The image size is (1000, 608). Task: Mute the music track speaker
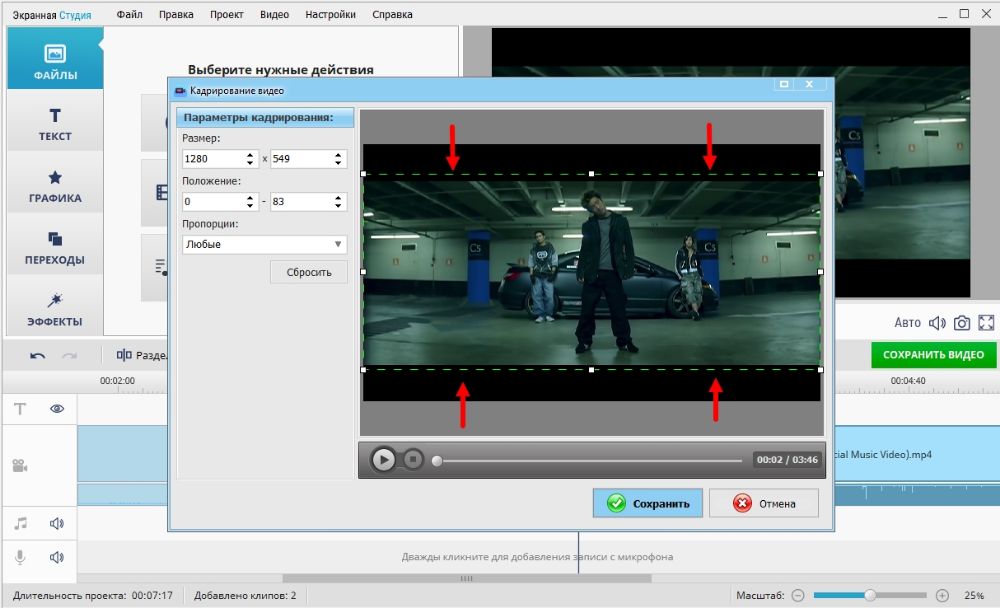coord(57,523)
